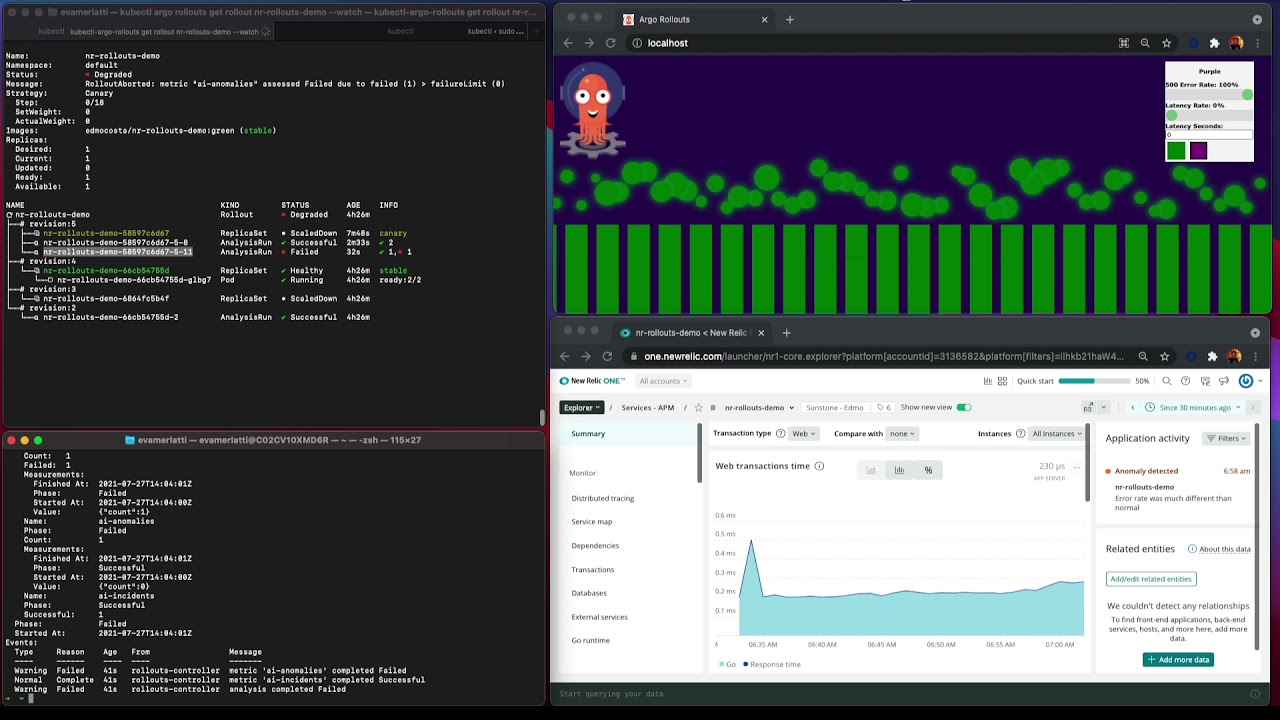1280x720 pixels.
Task: Click the Start querying your data bar
Action: [909, 693]
